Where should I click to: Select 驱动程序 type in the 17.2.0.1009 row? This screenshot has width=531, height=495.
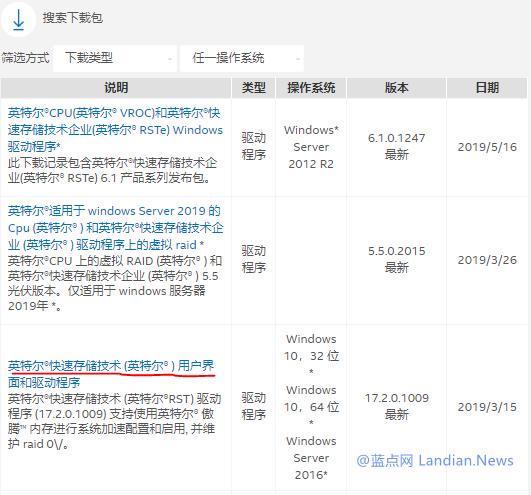[253, 406]
